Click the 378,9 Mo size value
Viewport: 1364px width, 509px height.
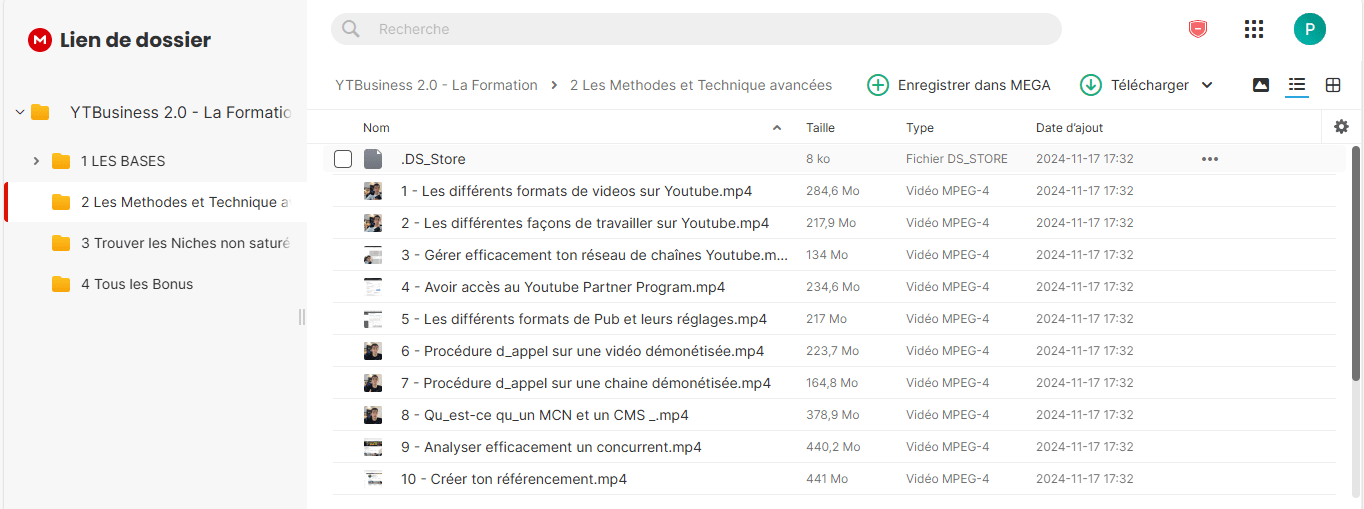click(x=833, y=415)
